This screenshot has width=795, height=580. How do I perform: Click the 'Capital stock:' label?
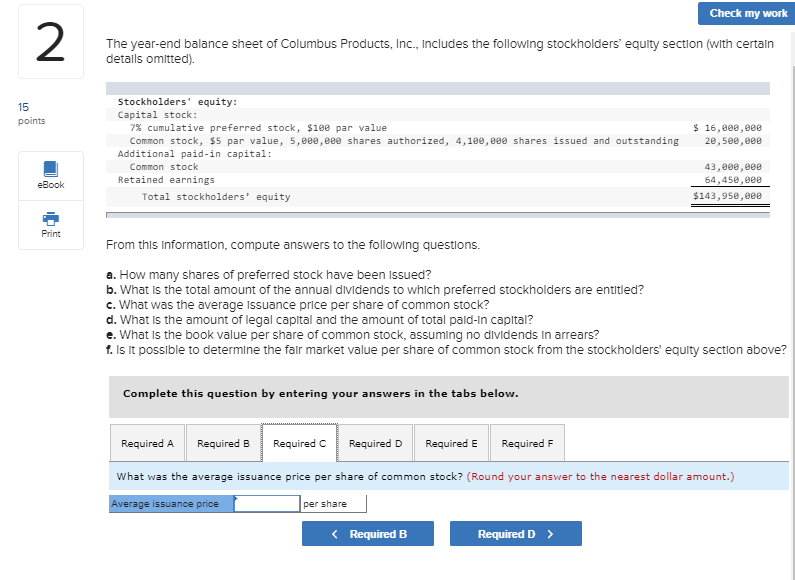(158, 115)
